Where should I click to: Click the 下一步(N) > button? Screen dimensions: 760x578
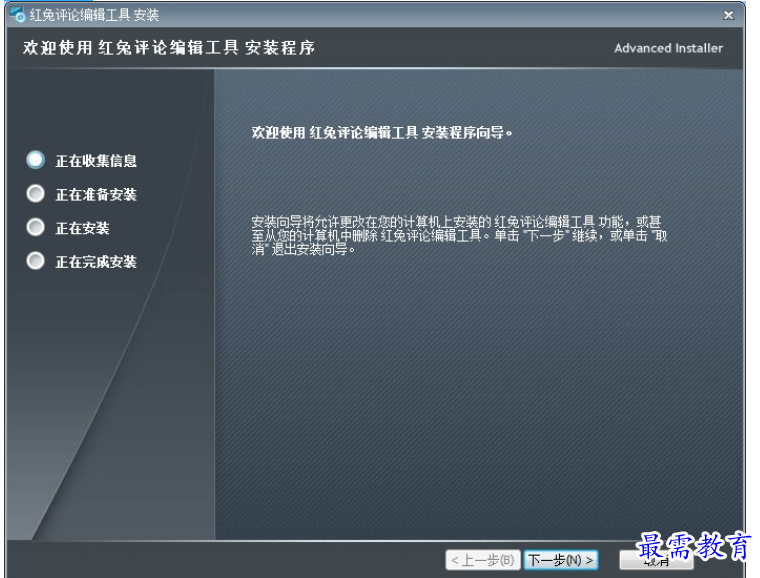click(561, 560)
